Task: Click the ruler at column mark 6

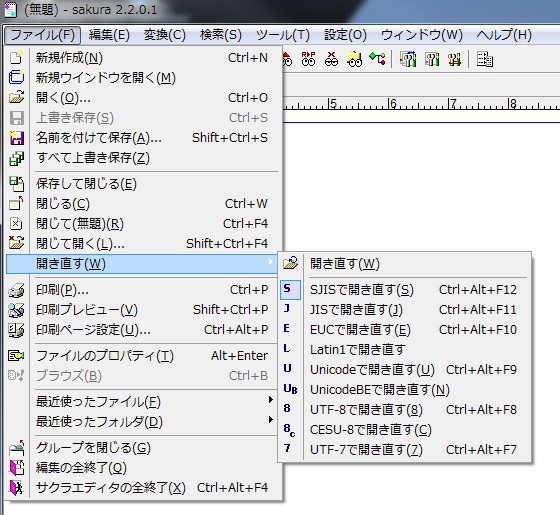Action: click(x=393, y=104)
